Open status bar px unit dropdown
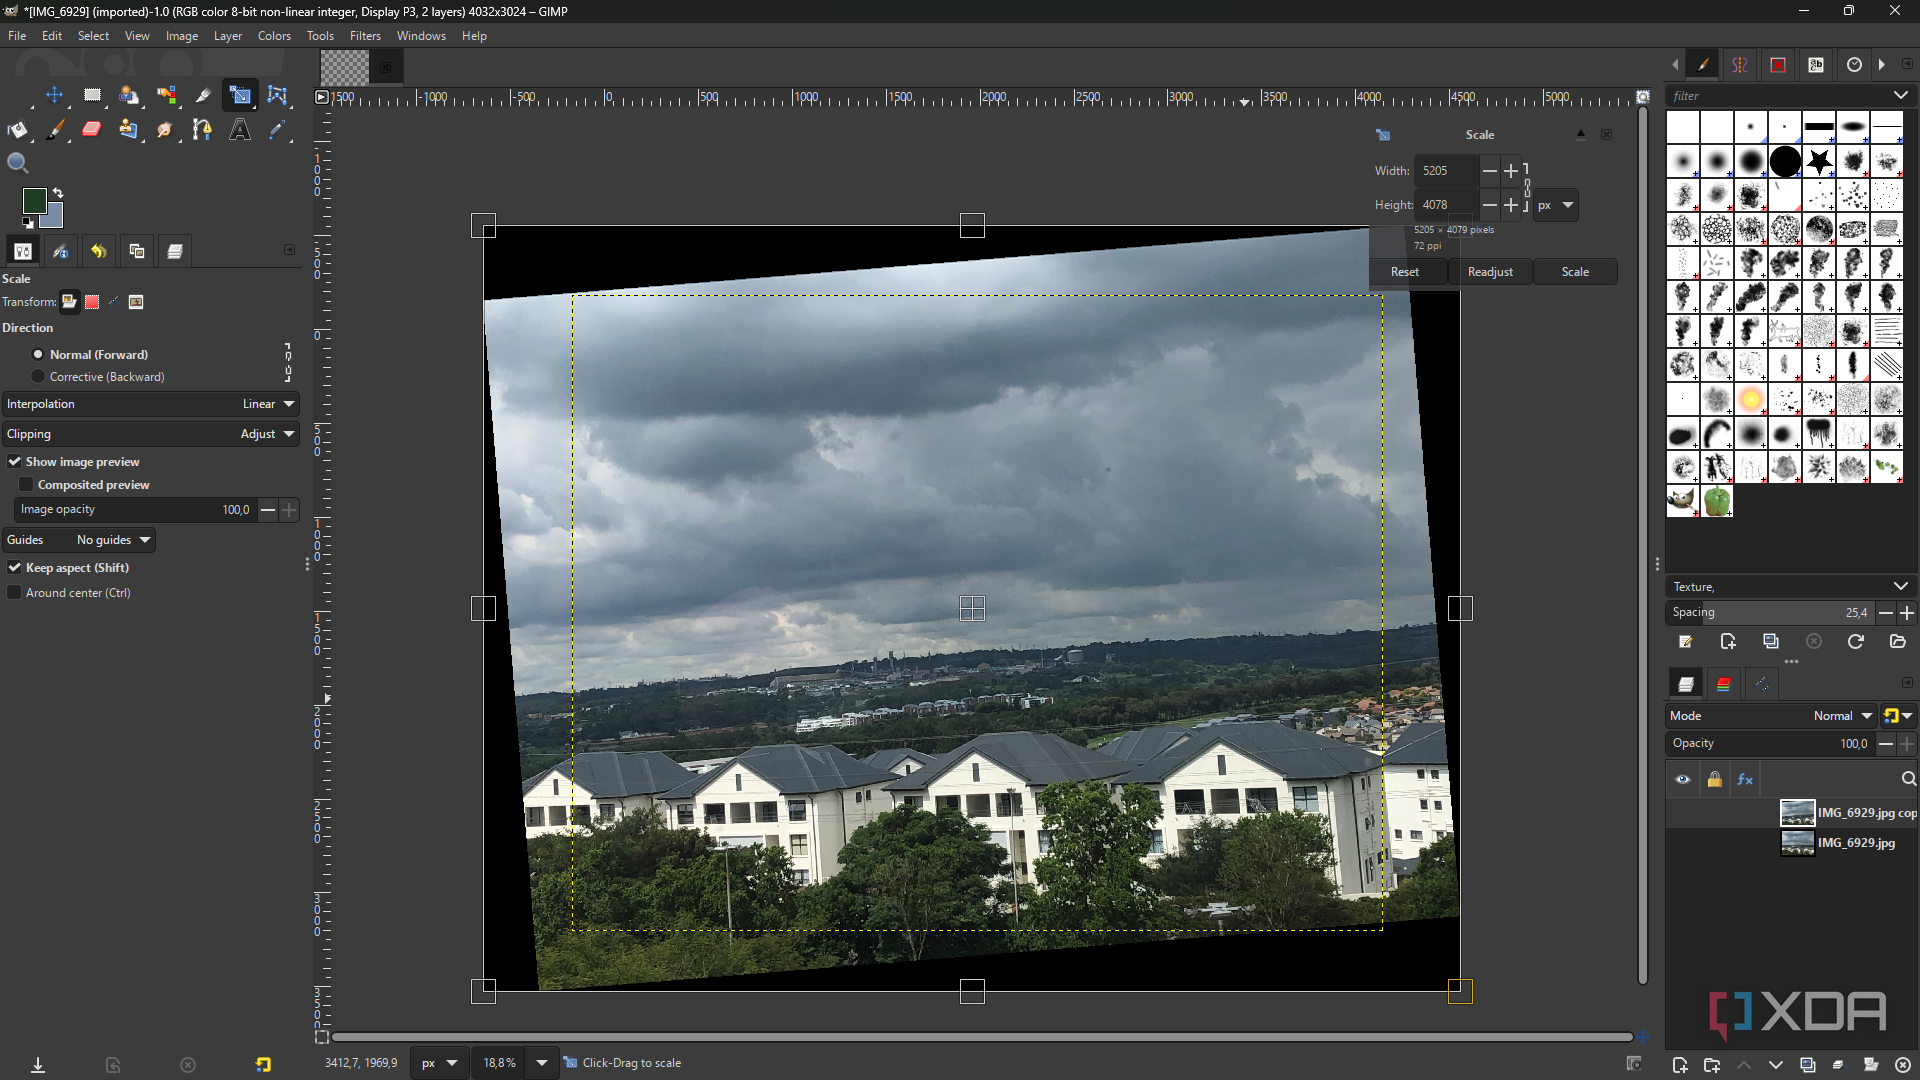Viewport: 1920px width, 1080px height. click(438, 1063)
